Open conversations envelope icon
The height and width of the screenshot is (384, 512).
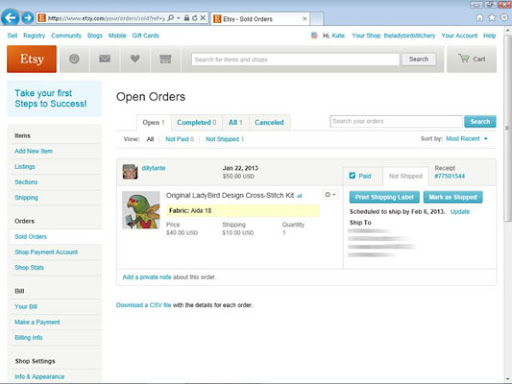pos(105,59)
